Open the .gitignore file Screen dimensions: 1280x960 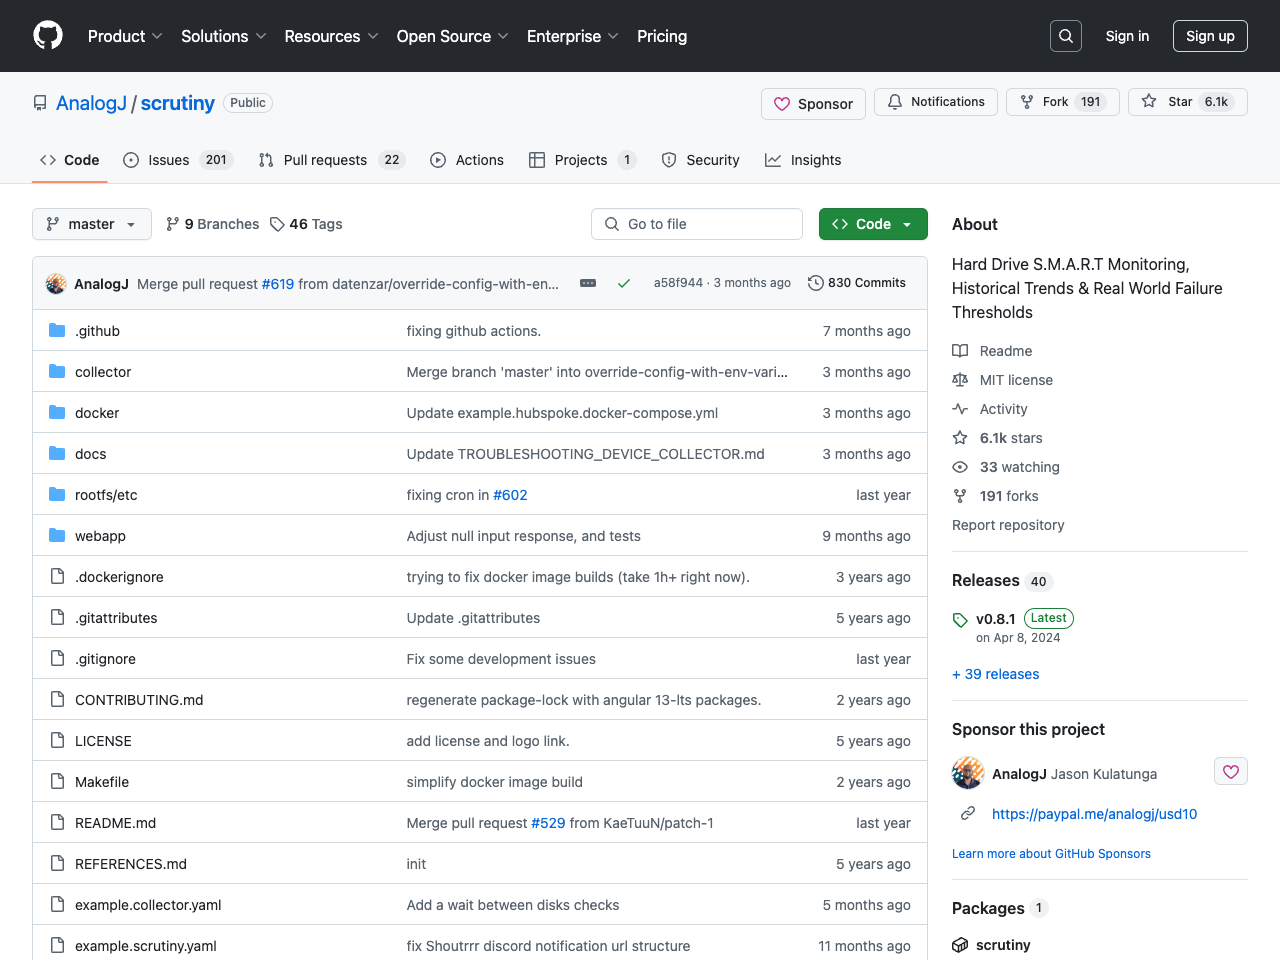[105, 659]
